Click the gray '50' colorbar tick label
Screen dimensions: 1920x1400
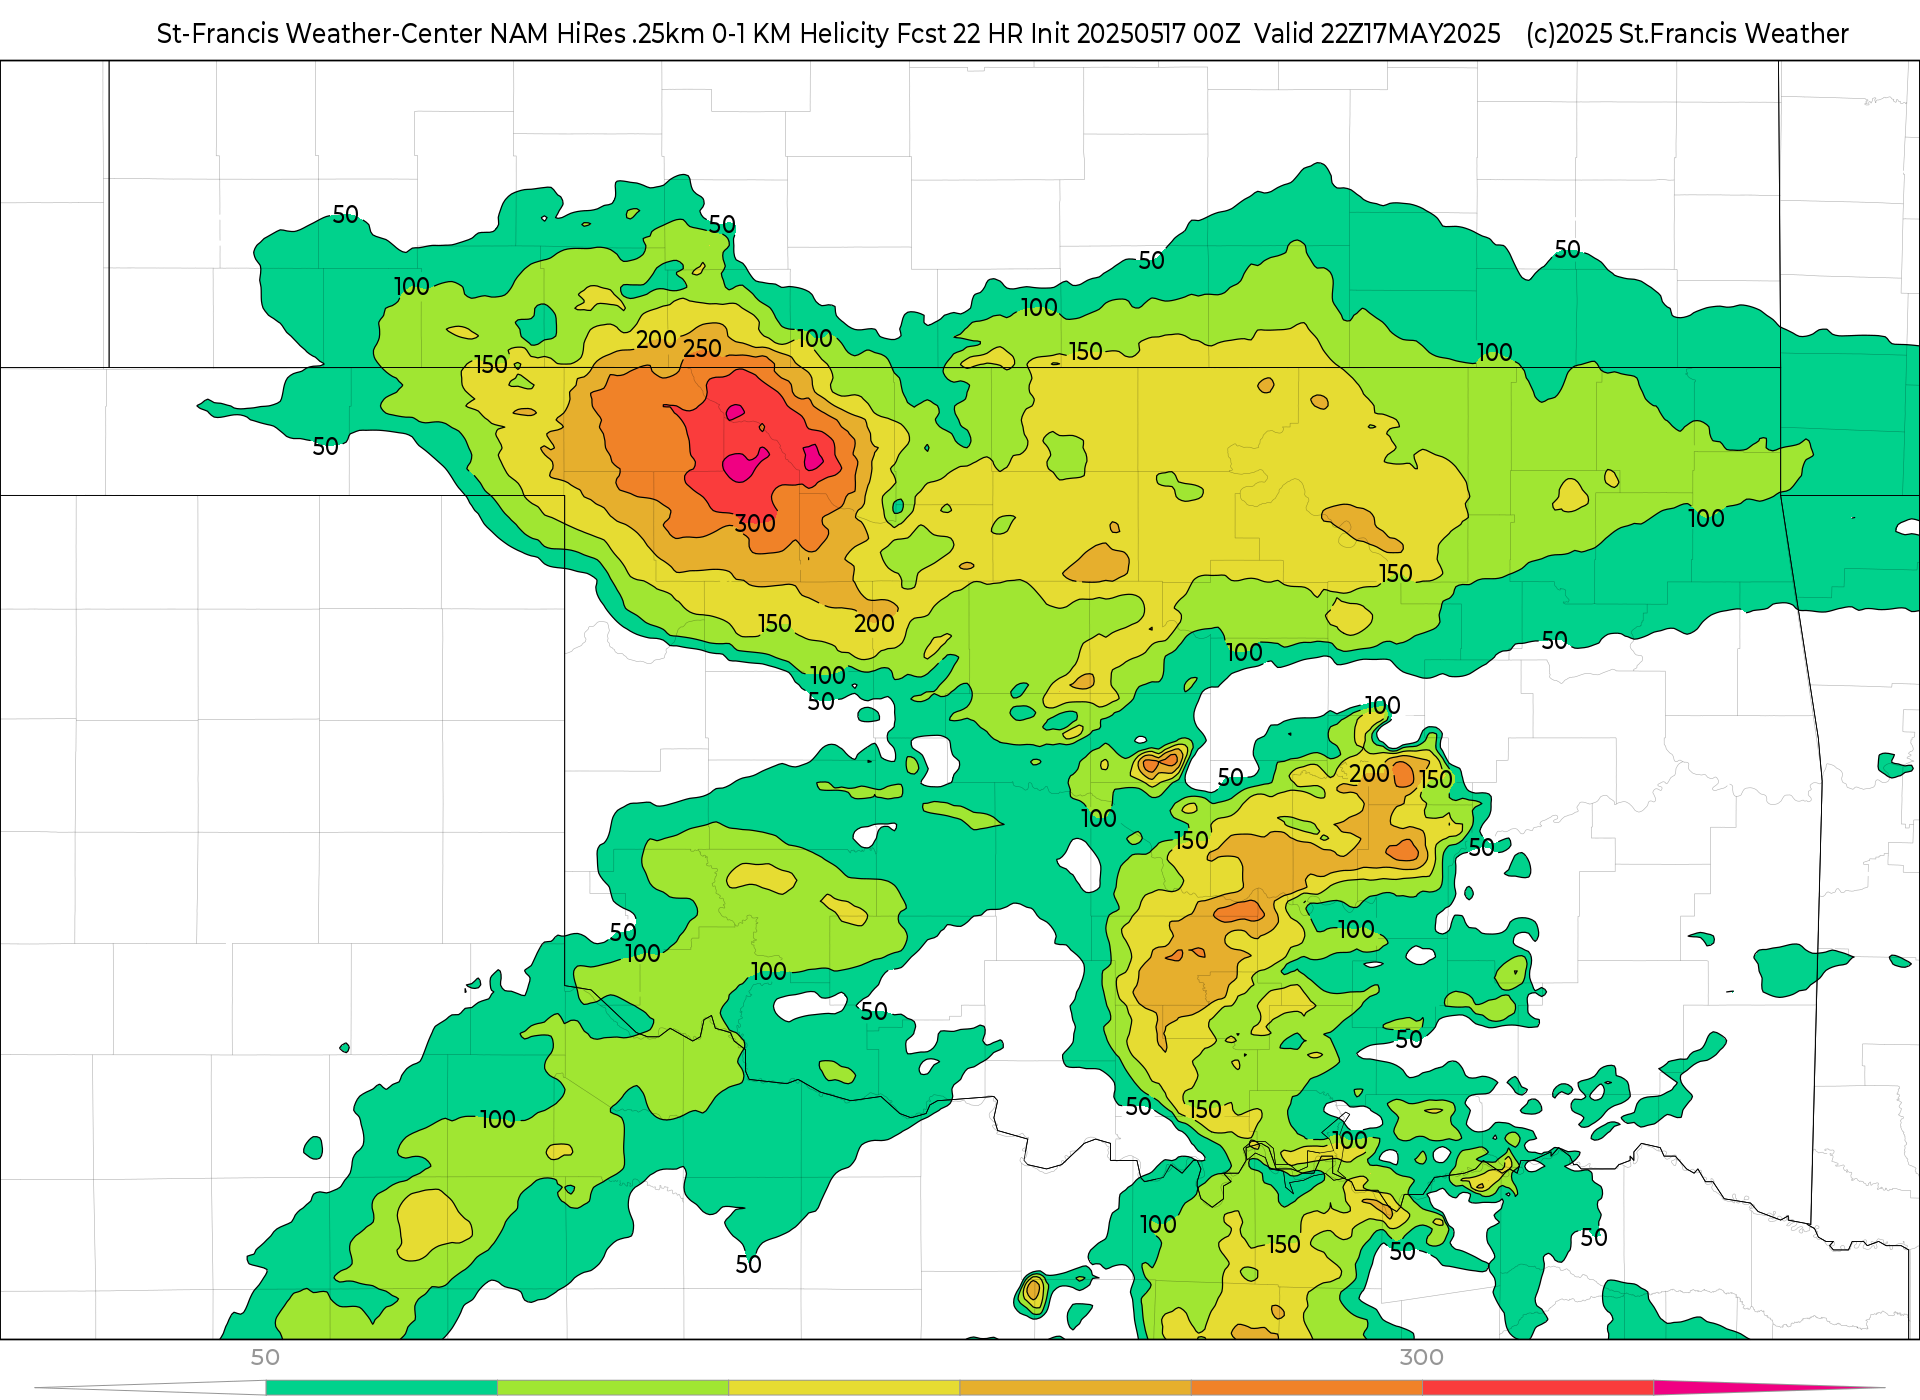(x=265, y=1358)
